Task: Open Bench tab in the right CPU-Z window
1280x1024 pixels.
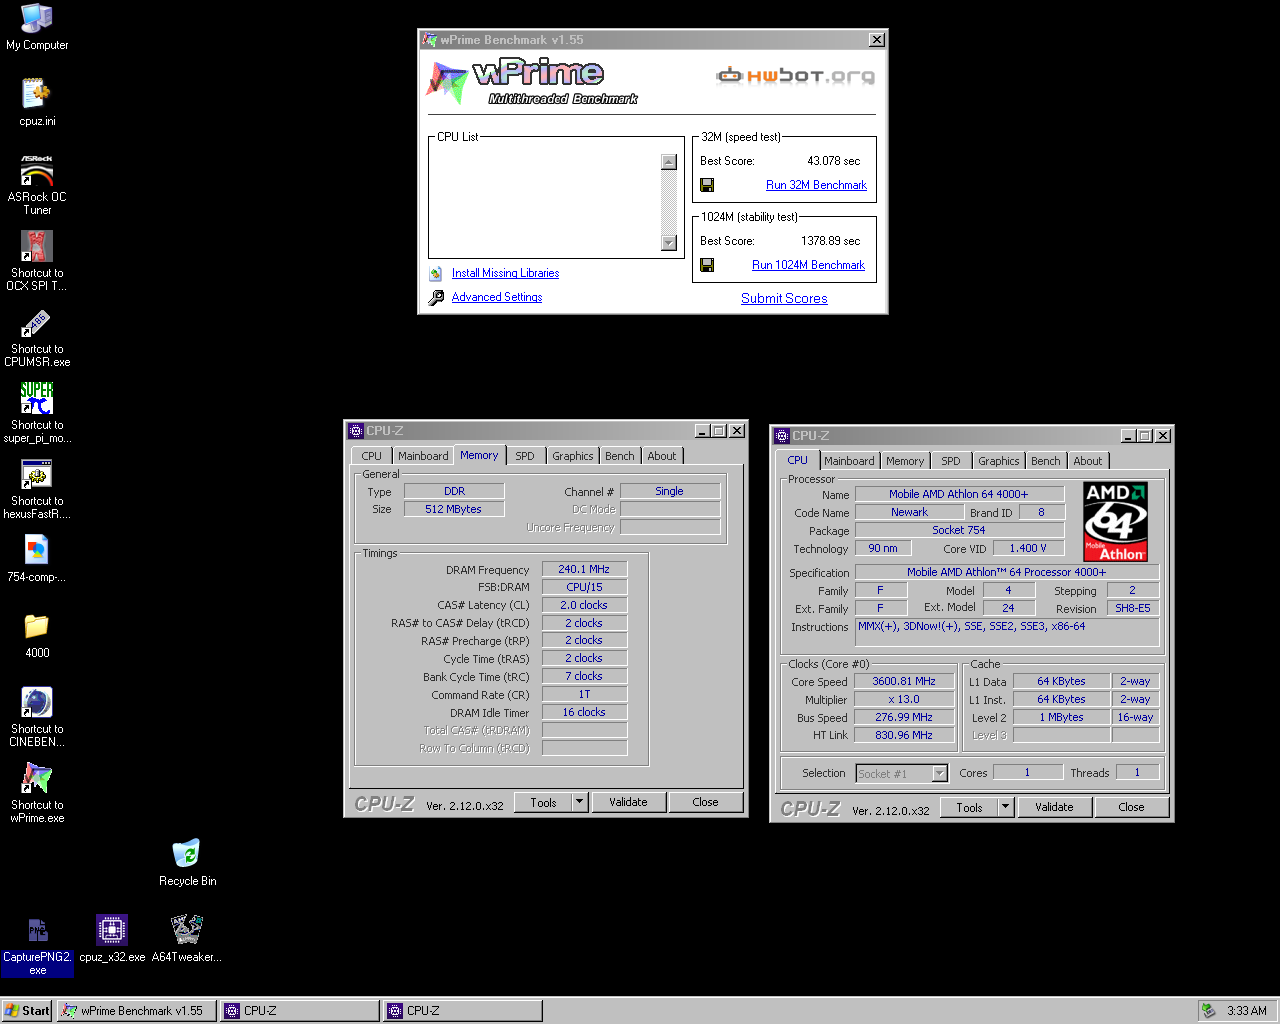Action: tap(1046, 461)
